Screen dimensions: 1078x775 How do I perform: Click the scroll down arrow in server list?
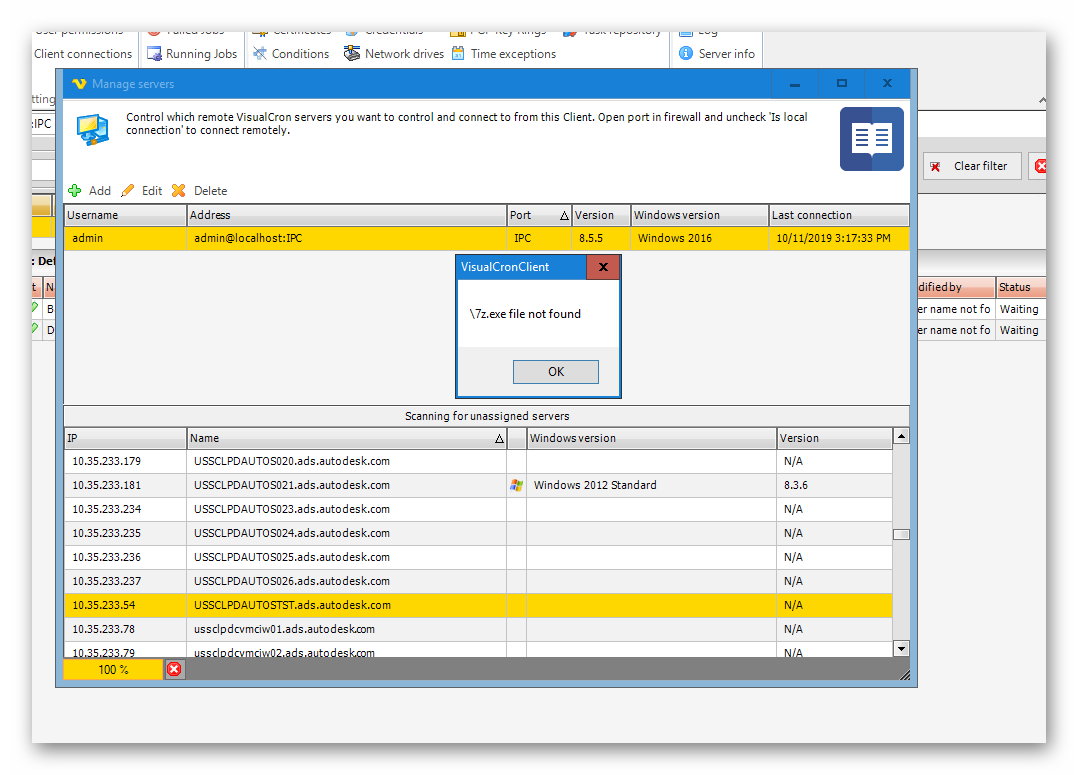[901, 649]
